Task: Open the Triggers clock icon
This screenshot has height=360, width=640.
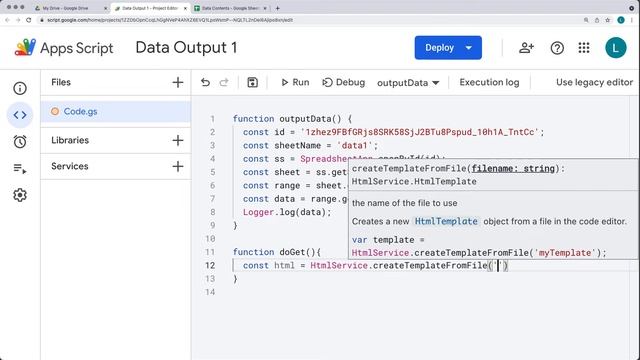Action: (x=20, y=142)
